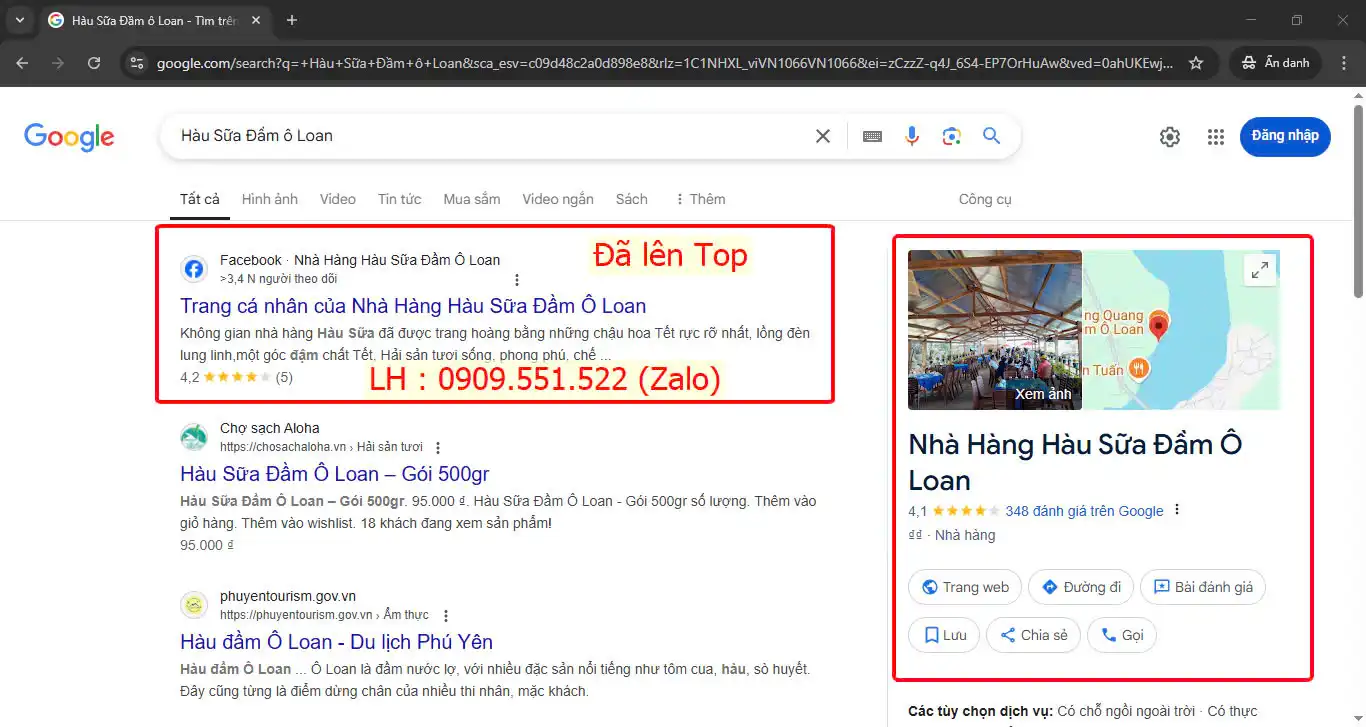
Task: Click the Lưu save button
Action: point(944,635)
